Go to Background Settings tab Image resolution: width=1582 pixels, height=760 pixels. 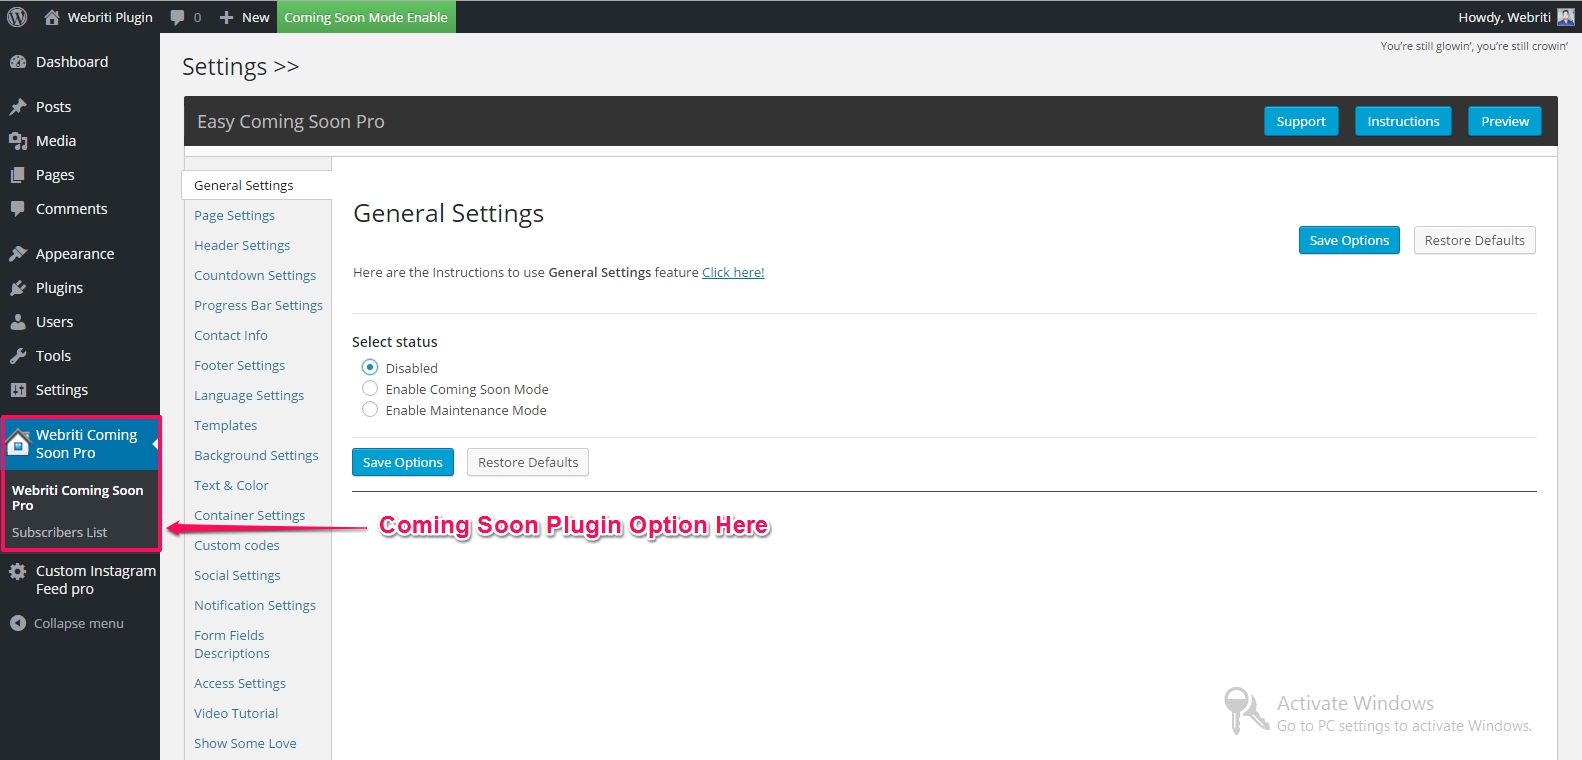256,455
